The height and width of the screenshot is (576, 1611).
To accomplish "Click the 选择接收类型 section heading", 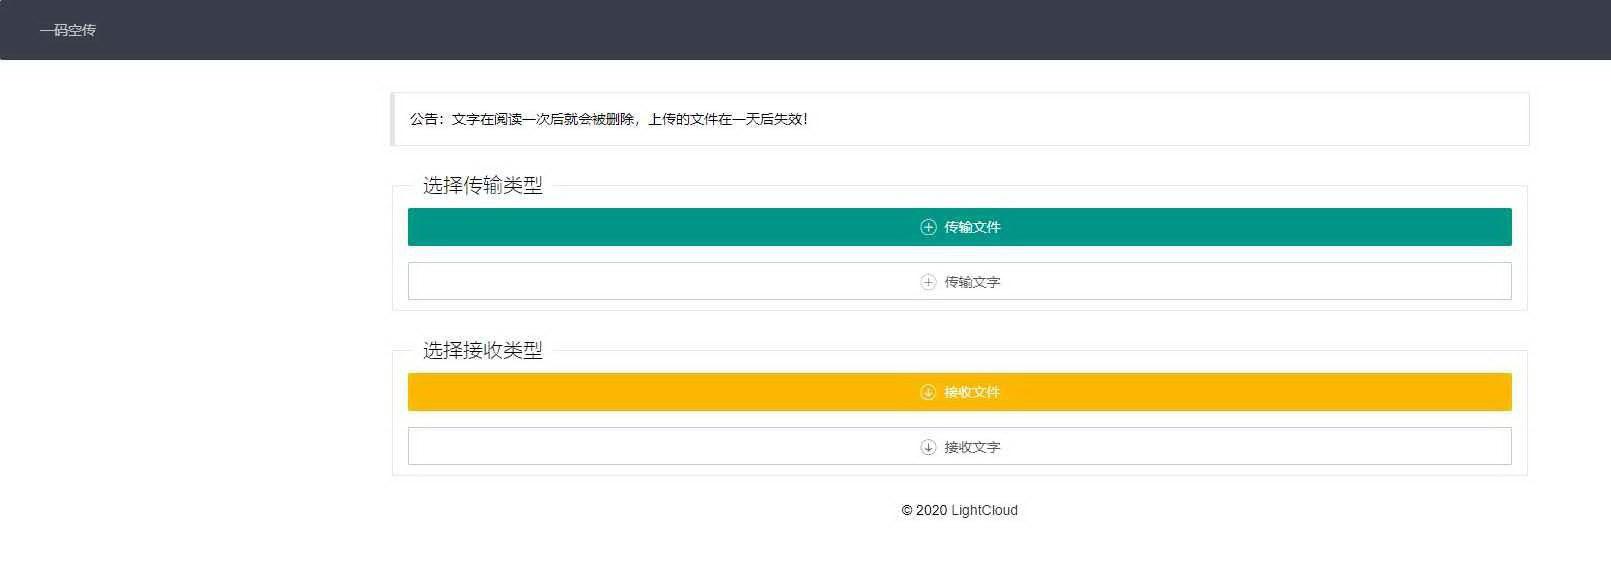I will [483, 350].
